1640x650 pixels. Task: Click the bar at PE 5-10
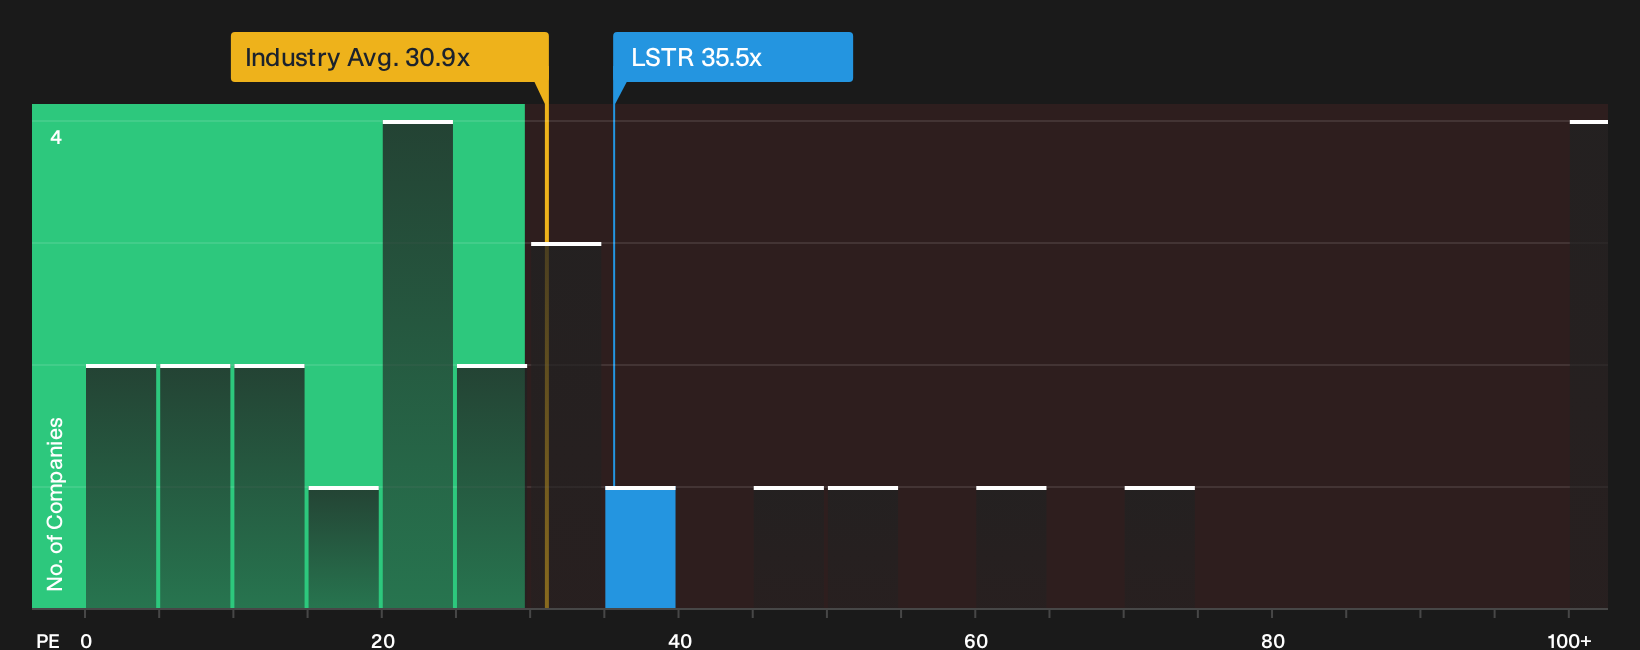coord(195,487)
